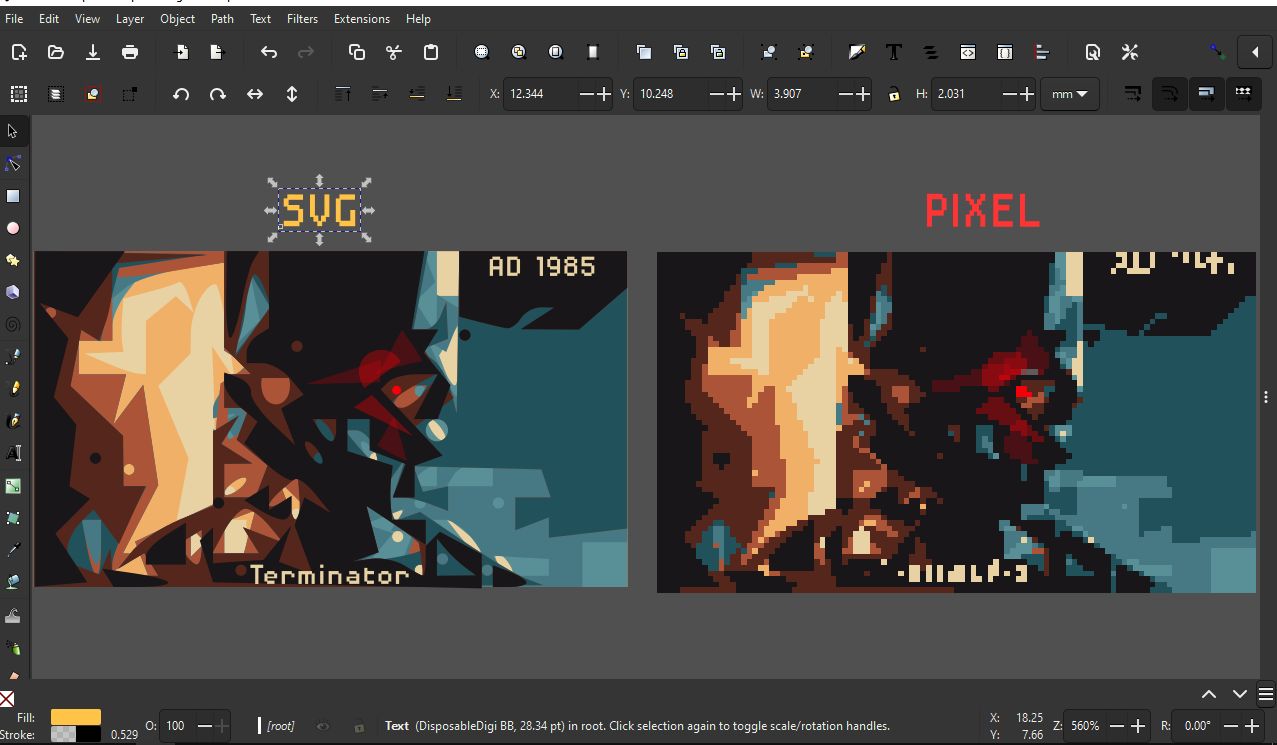Open Text and Font dialog icon
1277x745 pixels.
click(893, 52)
